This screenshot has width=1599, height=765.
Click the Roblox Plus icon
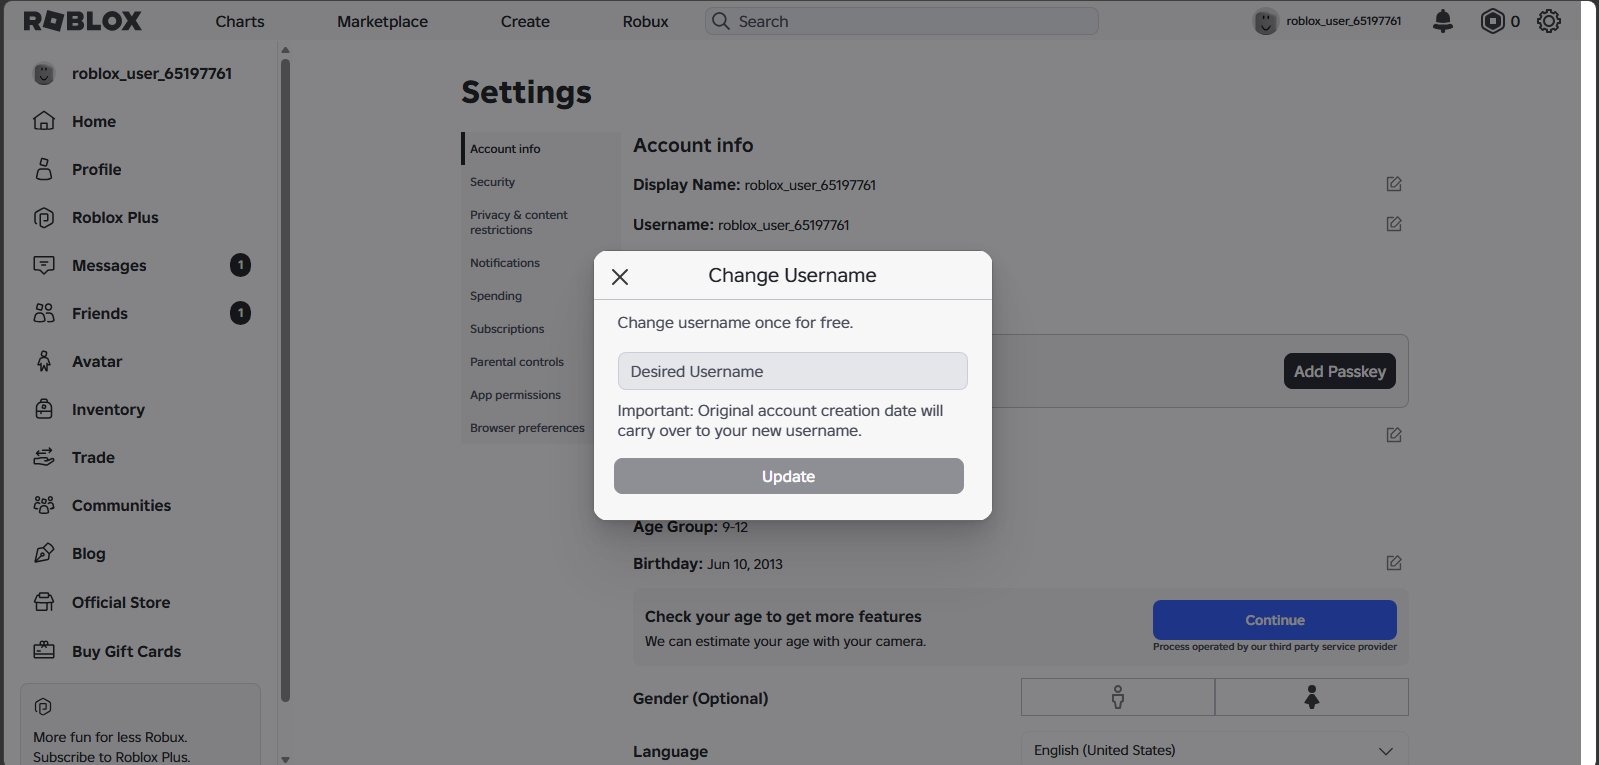44,217
